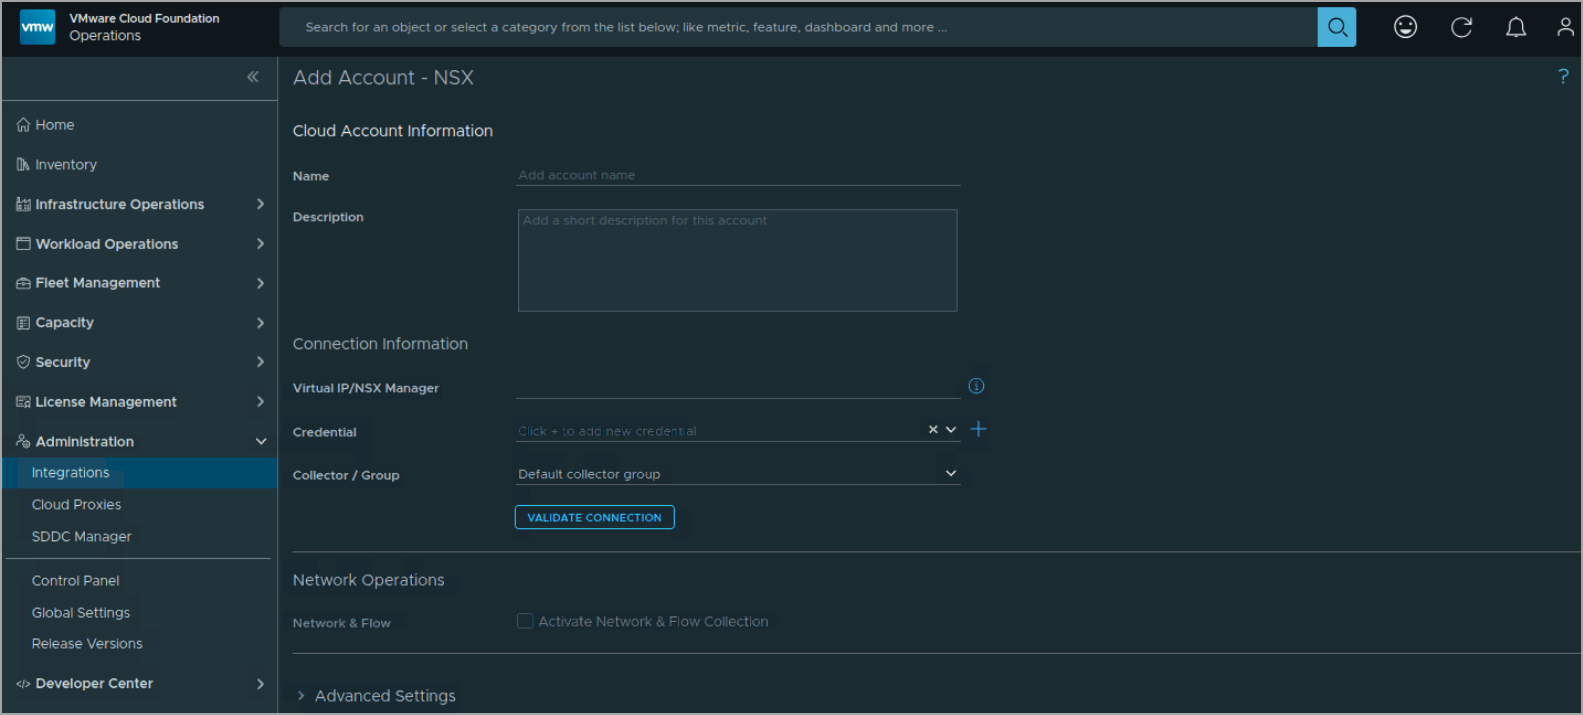Click the info icon beside NSX Manager field

click(976, 386)
